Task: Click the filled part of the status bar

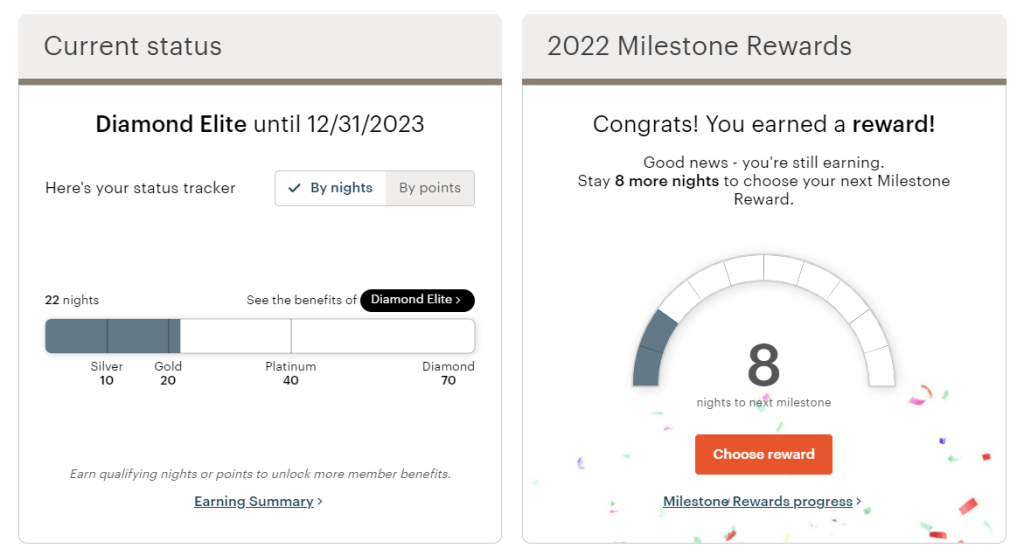Action: click(x=112, y=336)
